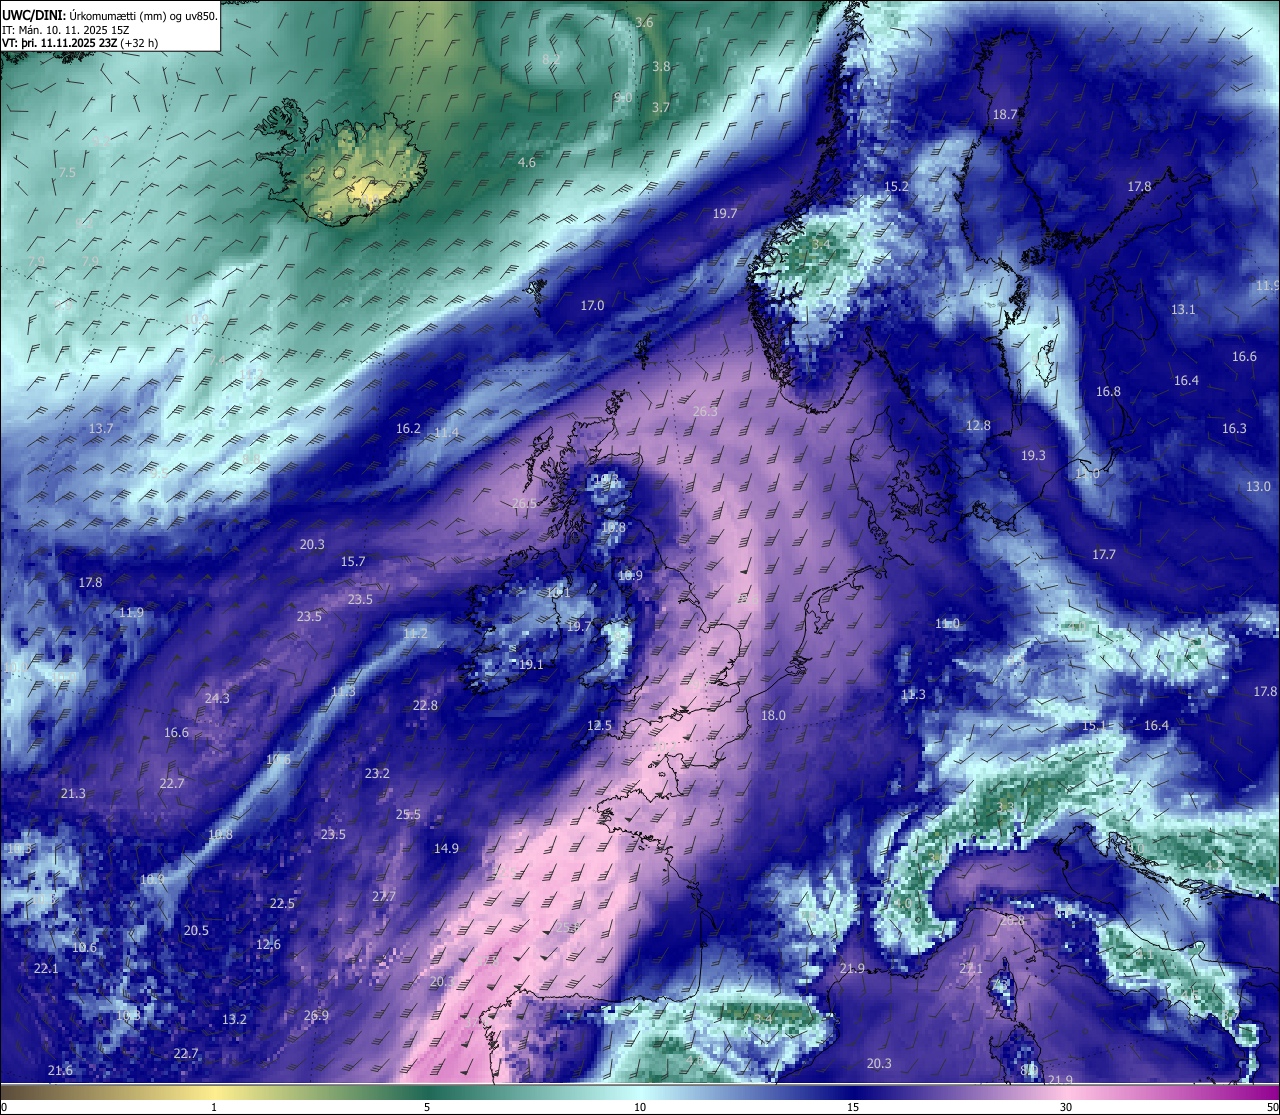Screen dimensions: 1280x1115
Task: Click the map value '19.3'
Action: pyautogui.click(x=1033, y=455)
